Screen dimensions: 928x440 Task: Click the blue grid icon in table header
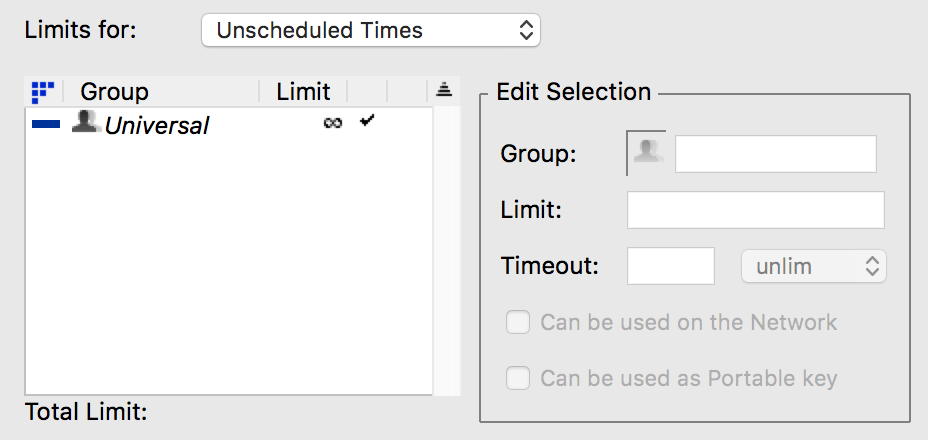point(42,92)
